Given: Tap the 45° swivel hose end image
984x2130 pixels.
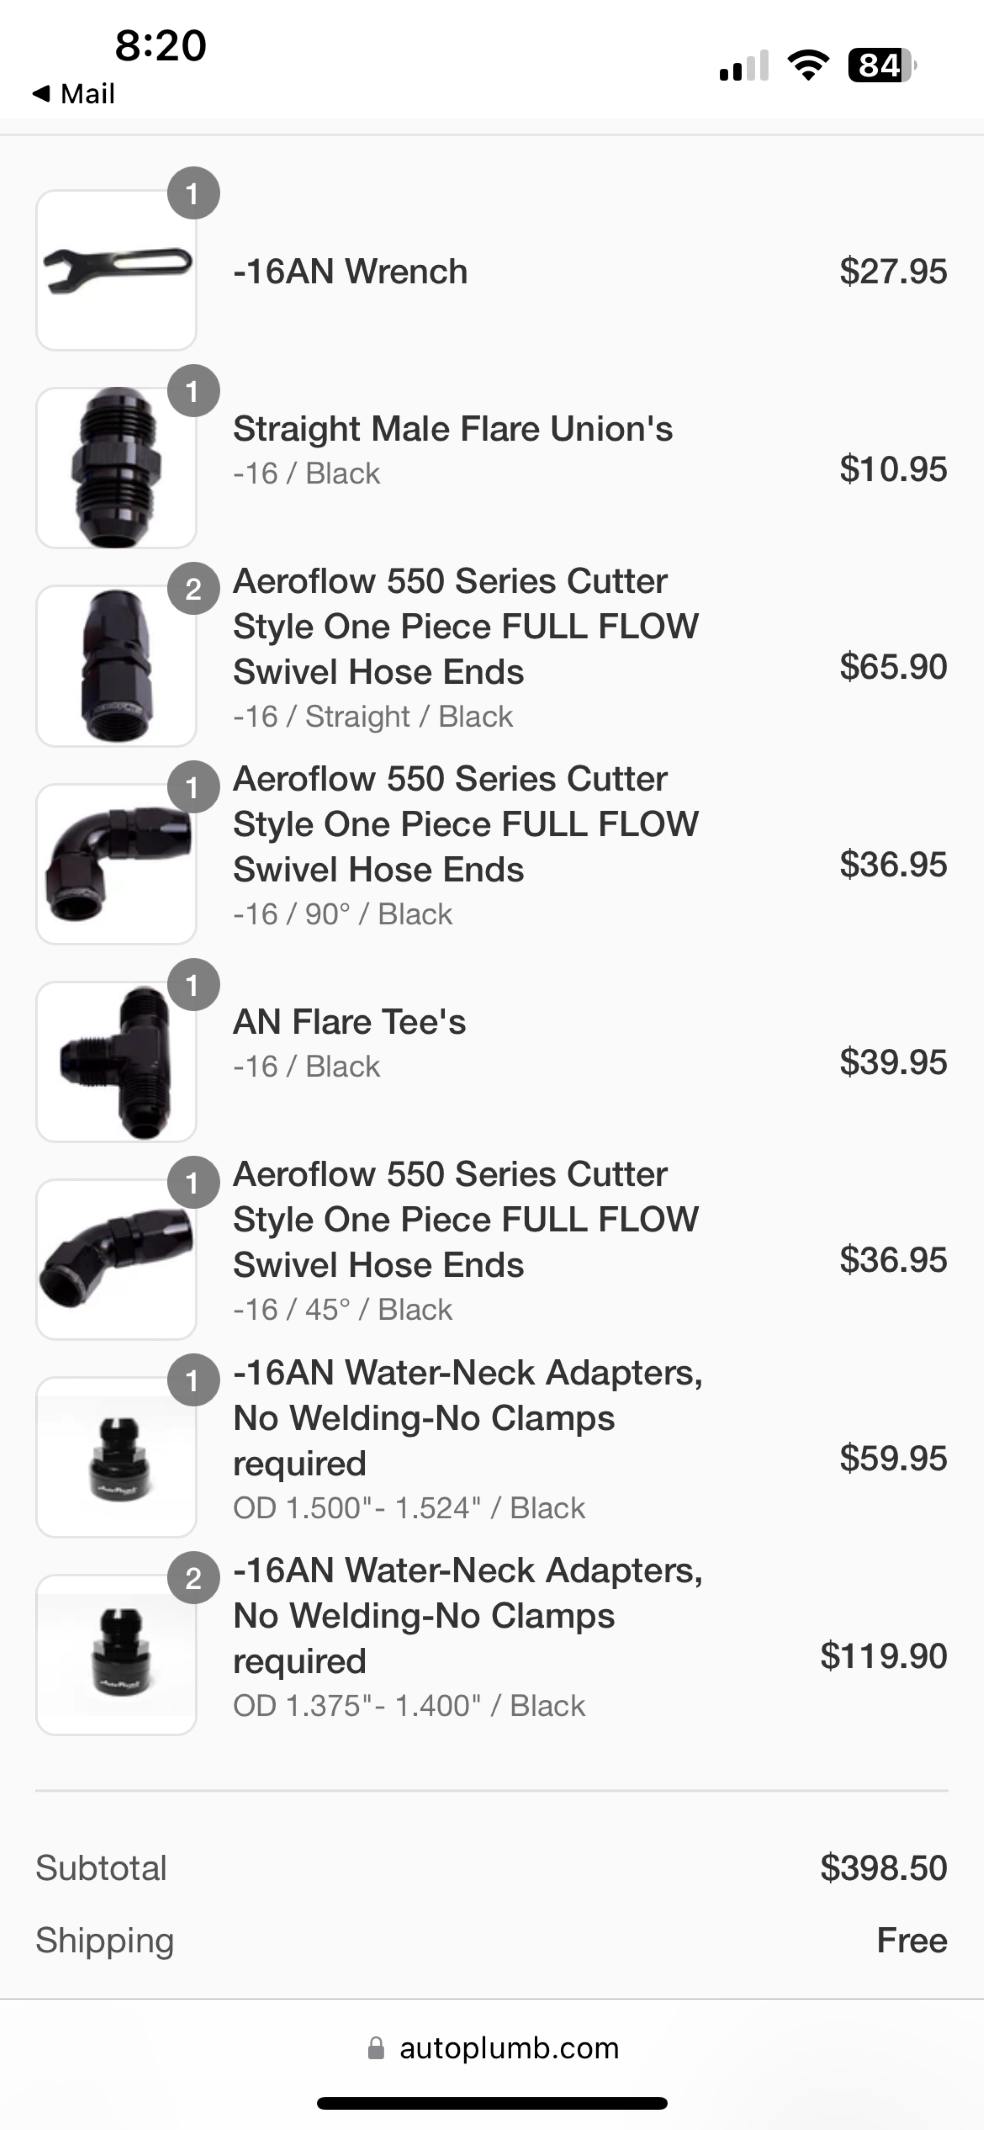Looking at the screenshot, I should 116,1259.
